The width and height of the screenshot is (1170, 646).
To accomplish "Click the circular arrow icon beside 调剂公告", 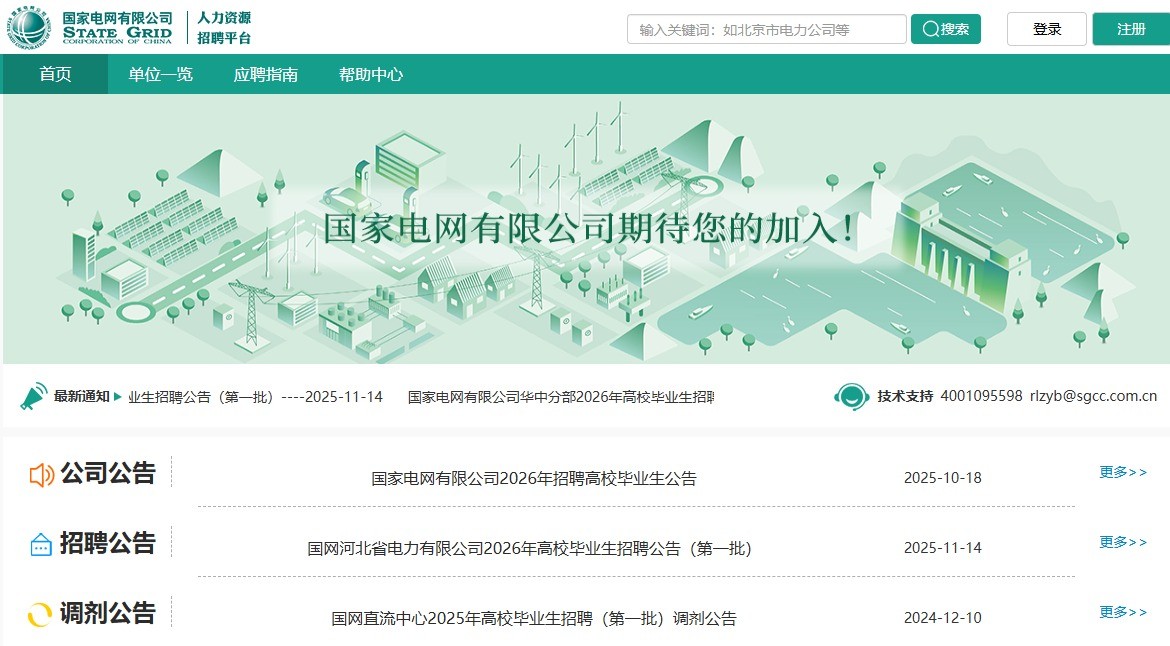I will click(41, 614).
